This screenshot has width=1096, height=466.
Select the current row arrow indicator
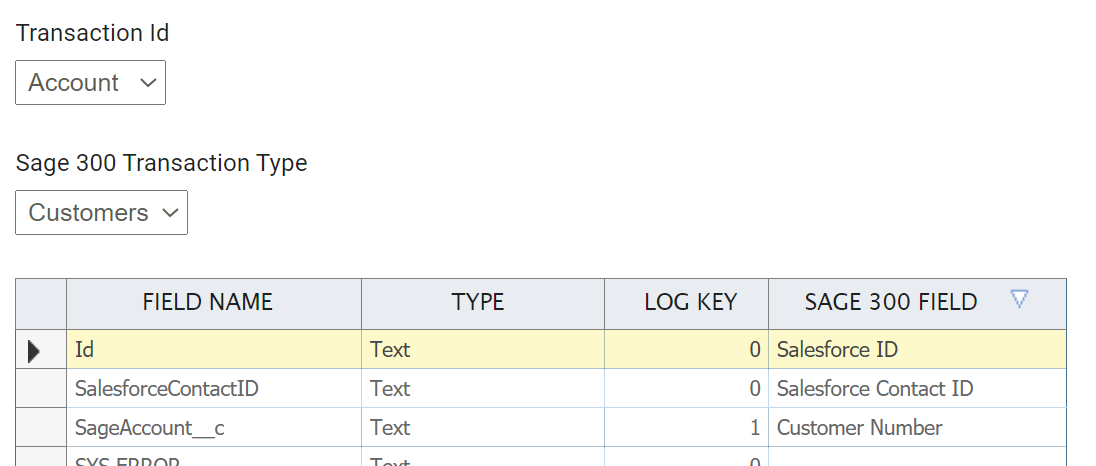[34, 350]
